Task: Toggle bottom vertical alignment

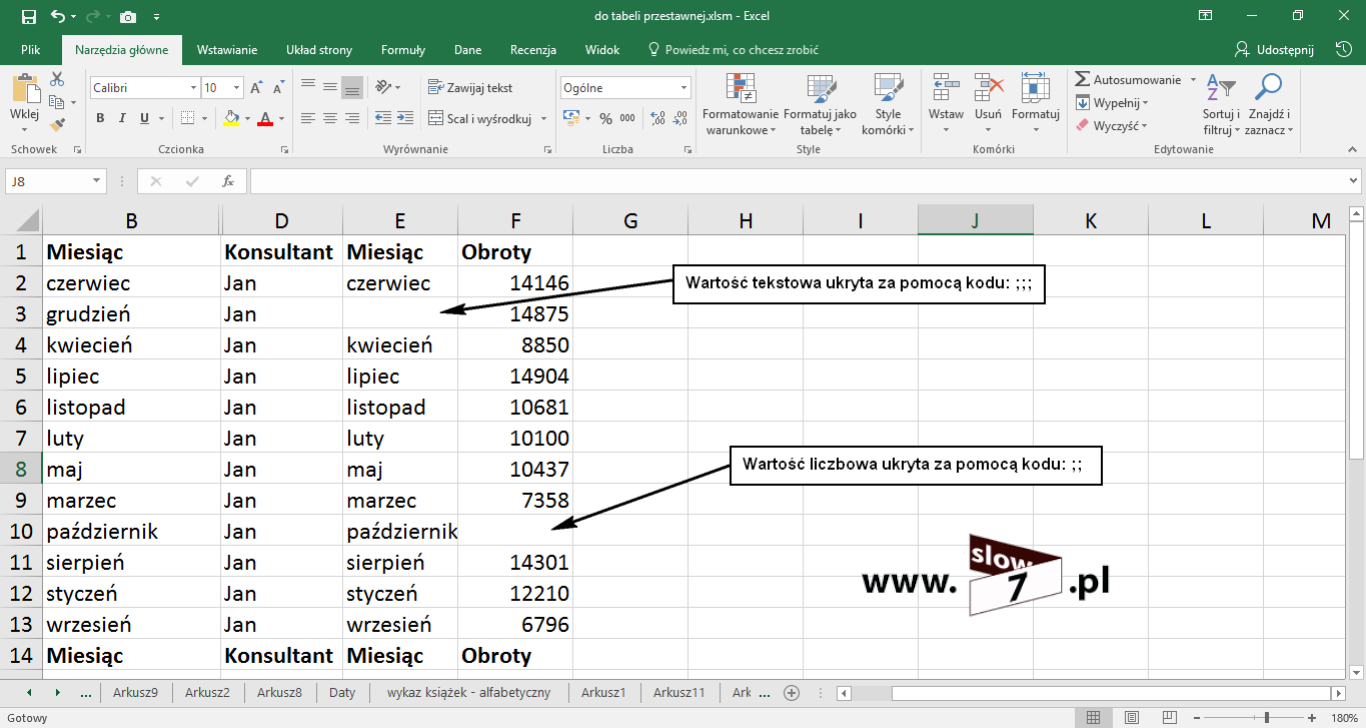Action: 352,88
